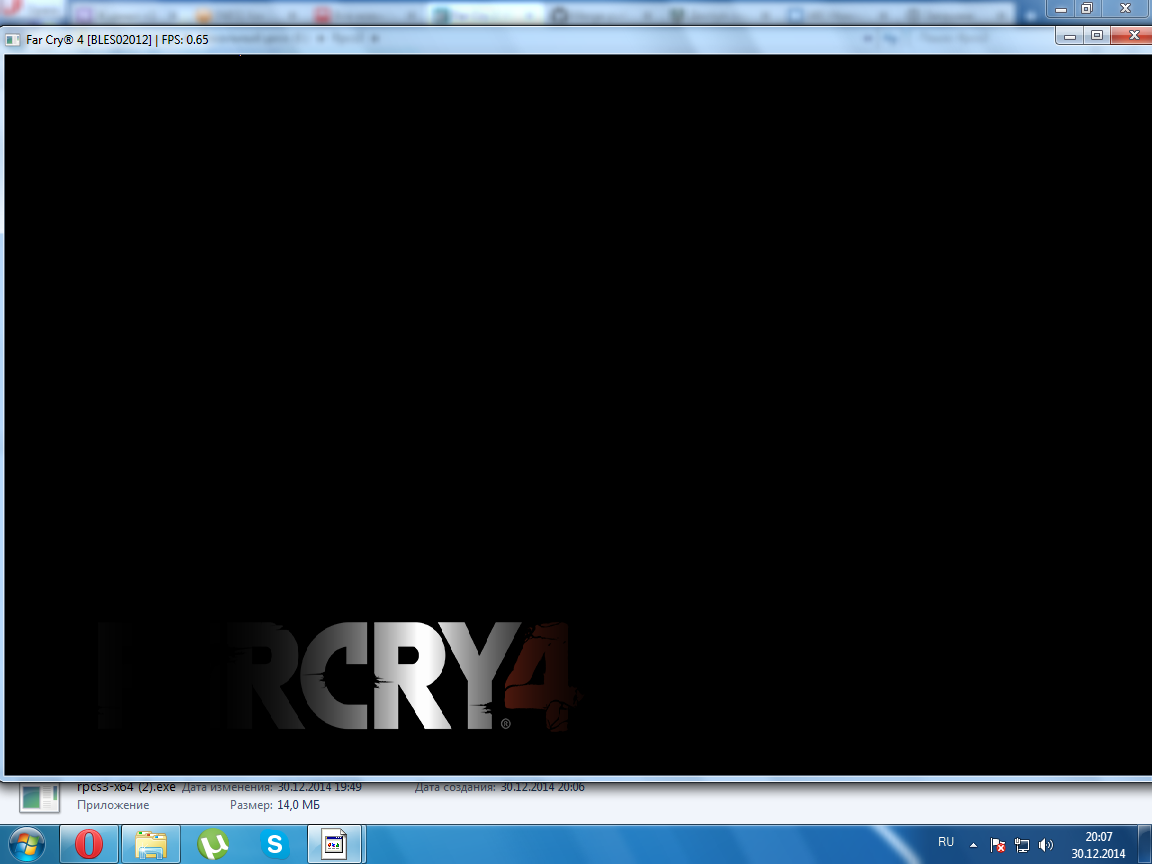Open the Windows Start menu
Viewport: 1152px width, 864px height.
point(26,844)
